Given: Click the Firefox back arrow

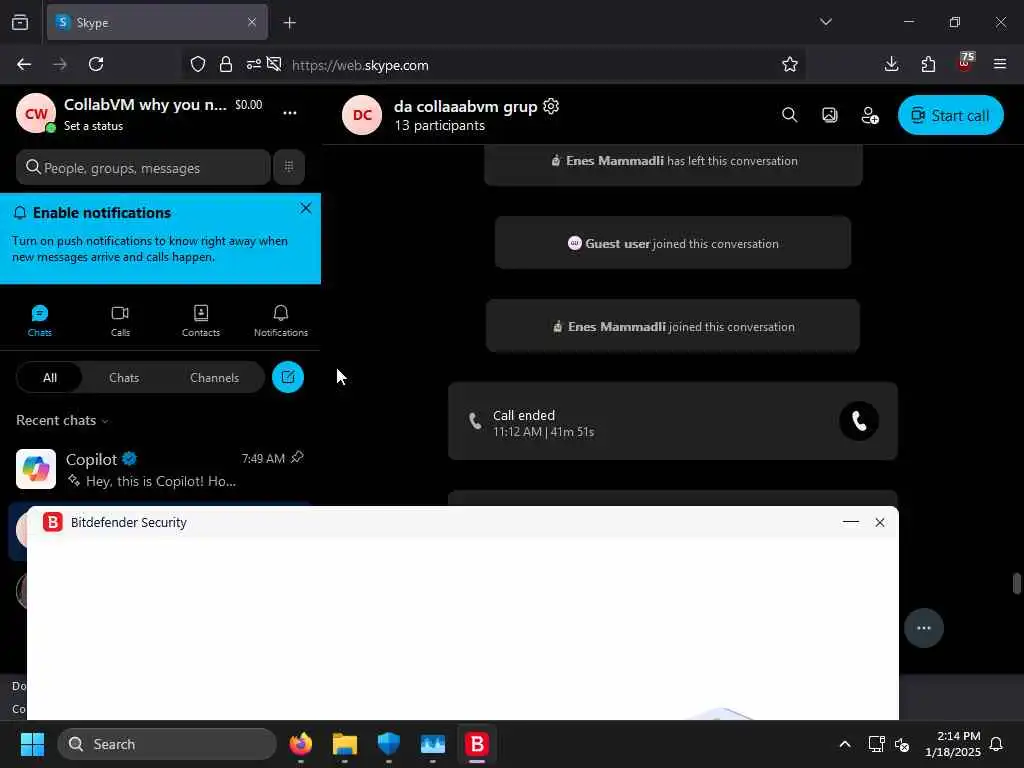Looking at the screenshot, I should click(24, 64).
